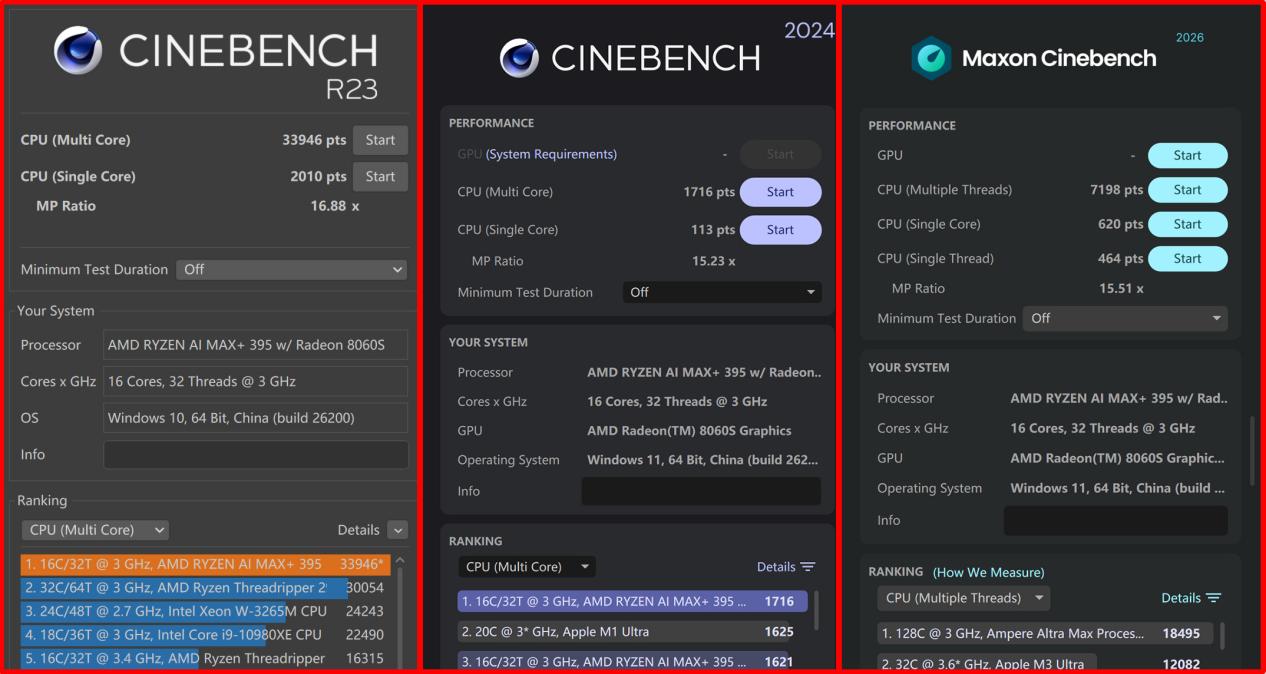Select AMD RYZEN AI MAX+ 395 row in R23 ranking
The width and height of the screenshot is (1266, 674).
(205, 564)
